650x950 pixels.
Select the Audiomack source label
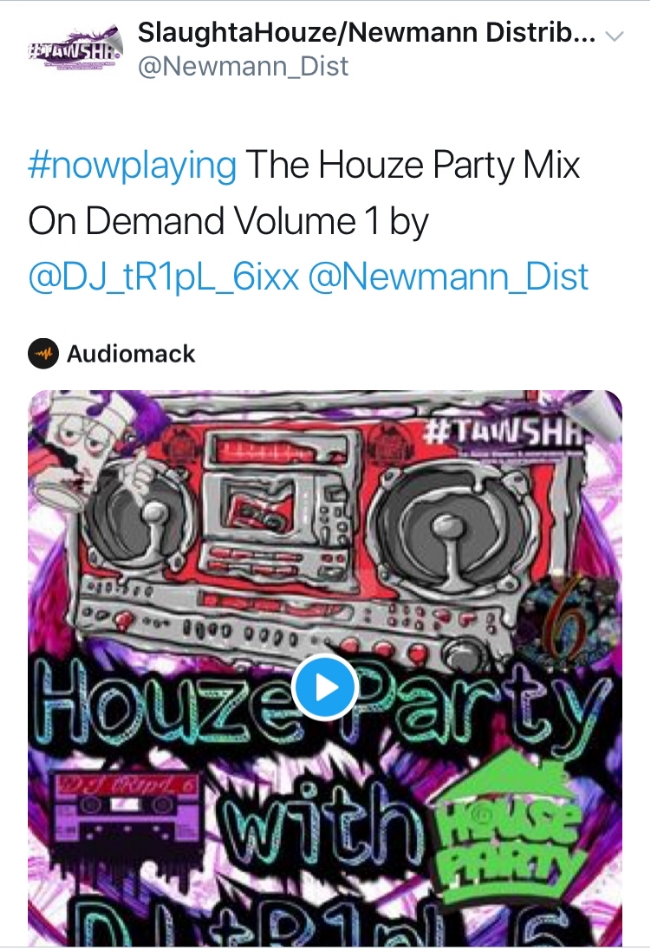131,354
